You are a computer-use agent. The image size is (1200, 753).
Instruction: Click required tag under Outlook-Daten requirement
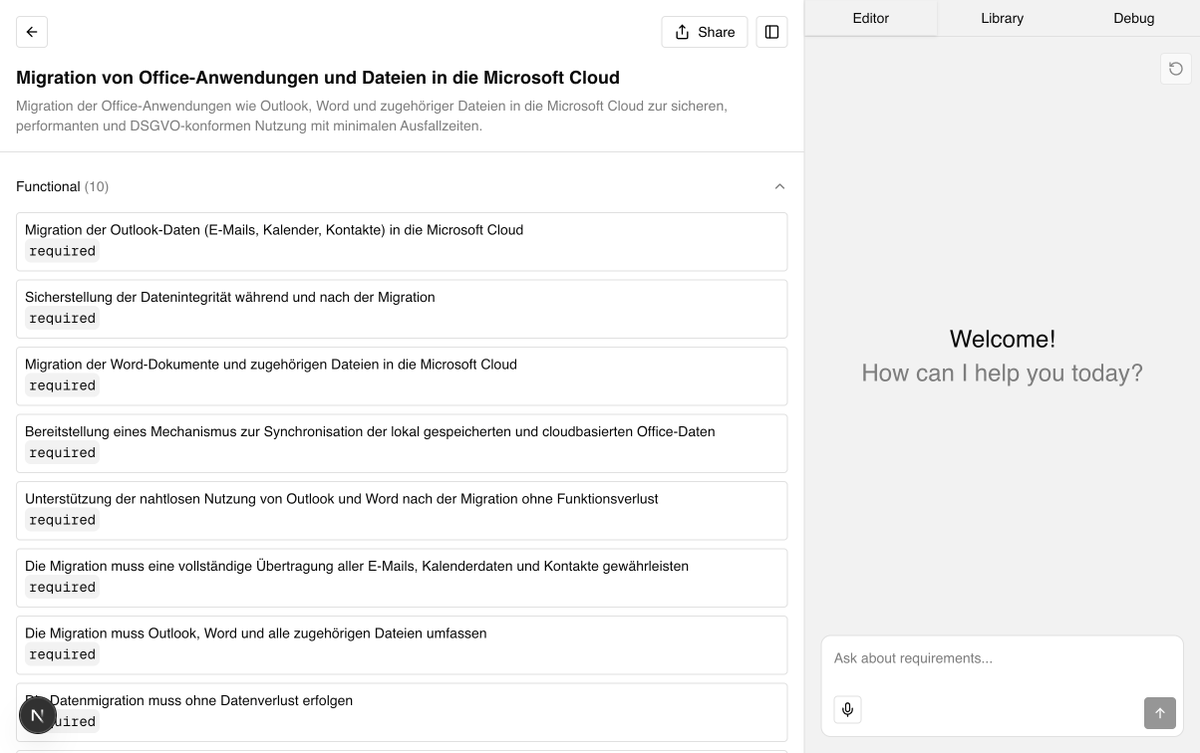pyautogui.click(x=62, y=251)
